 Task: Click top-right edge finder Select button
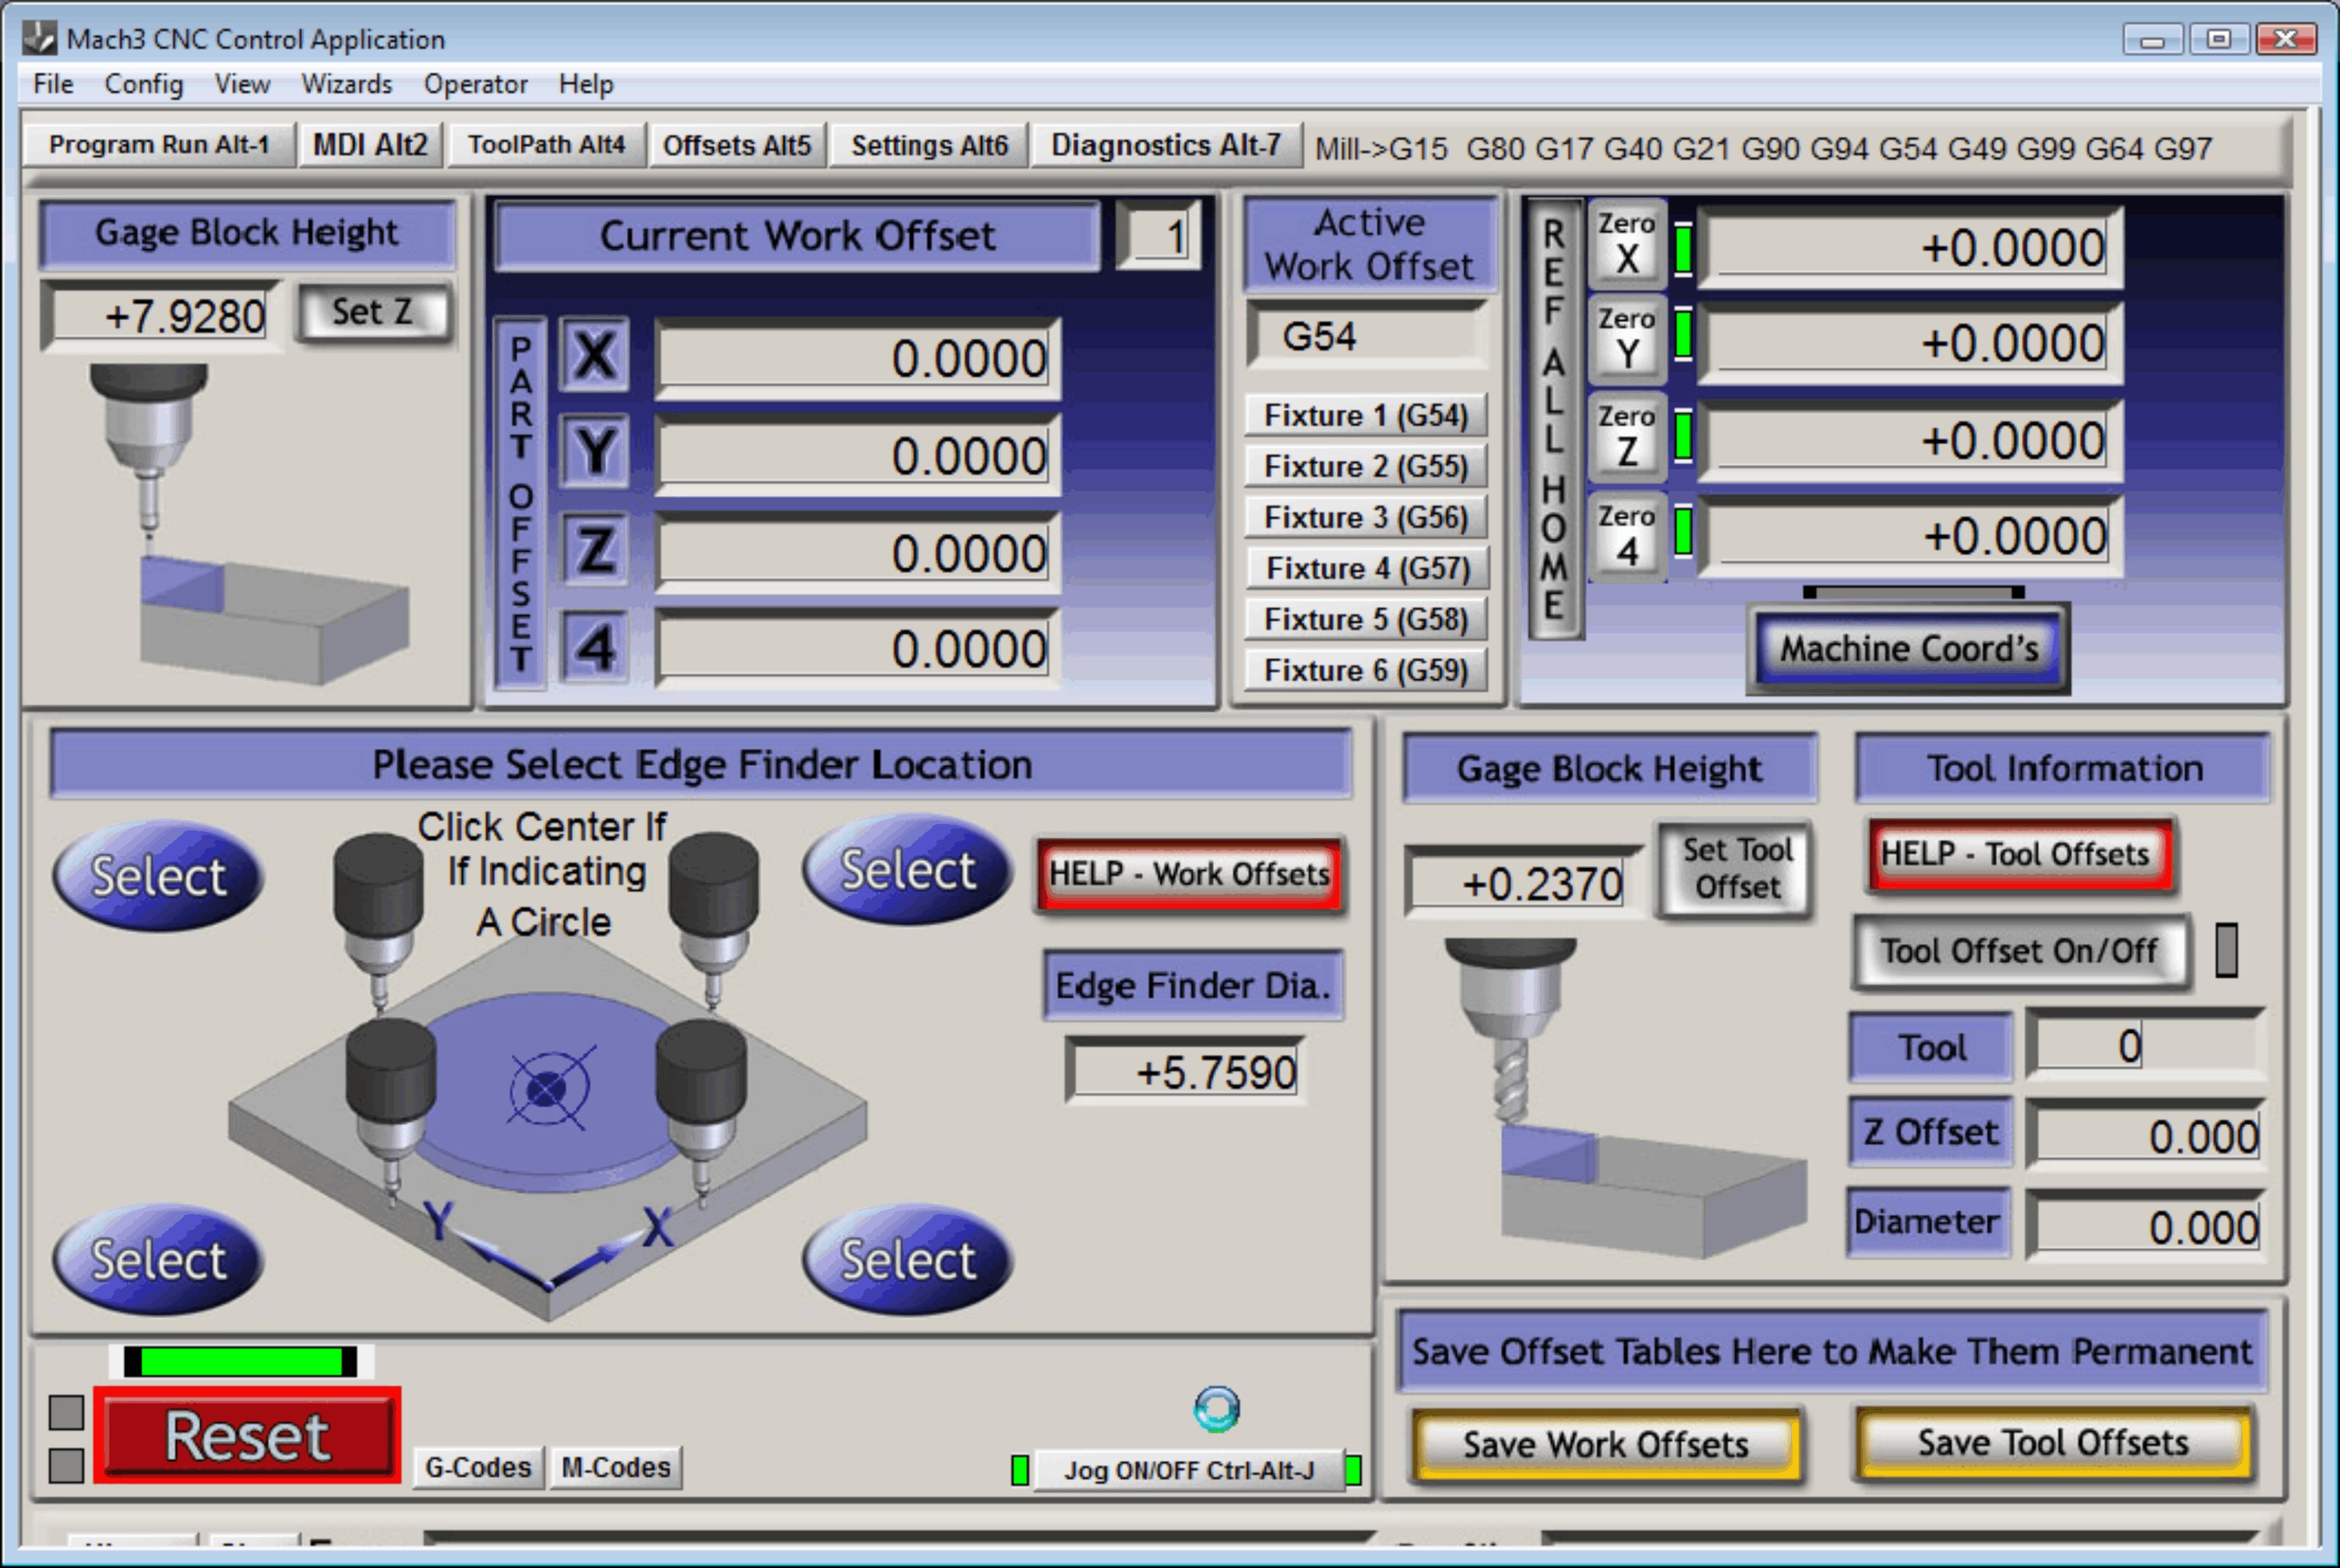point(907,869)
